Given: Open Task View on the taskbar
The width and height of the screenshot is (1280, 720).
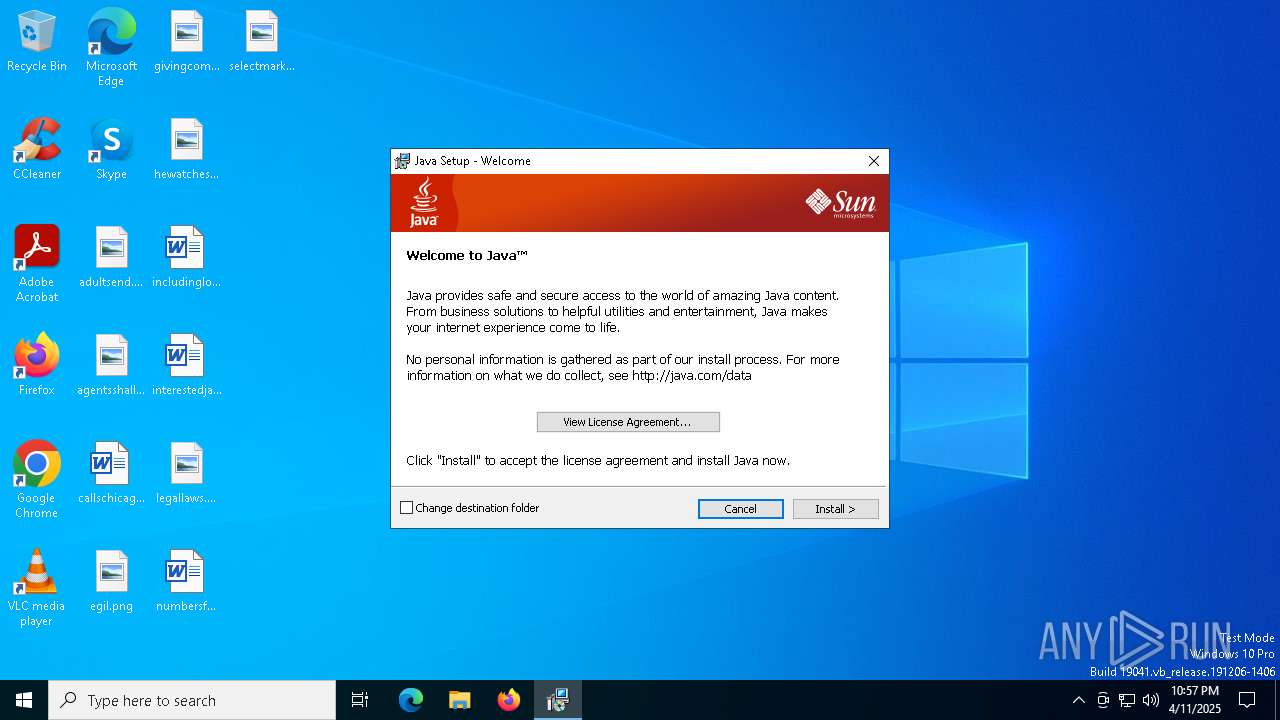Looking at the screenshot, I should coord(360,700).
